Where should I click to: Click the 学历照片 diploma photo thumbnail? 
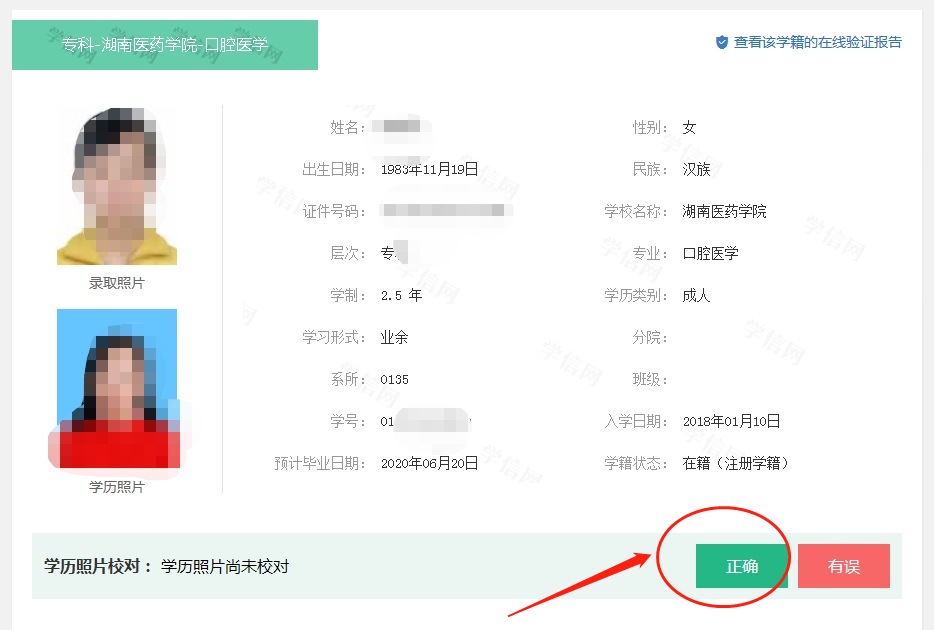pyautogui.click(x=117, y=388)
